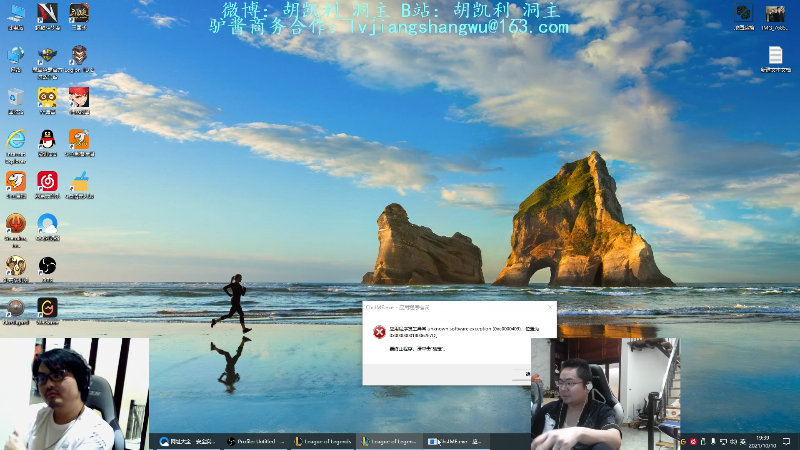Open the golden winged emblem game shortcut
The height and width of the screenshot is (450, 800).
coord(47,62)
